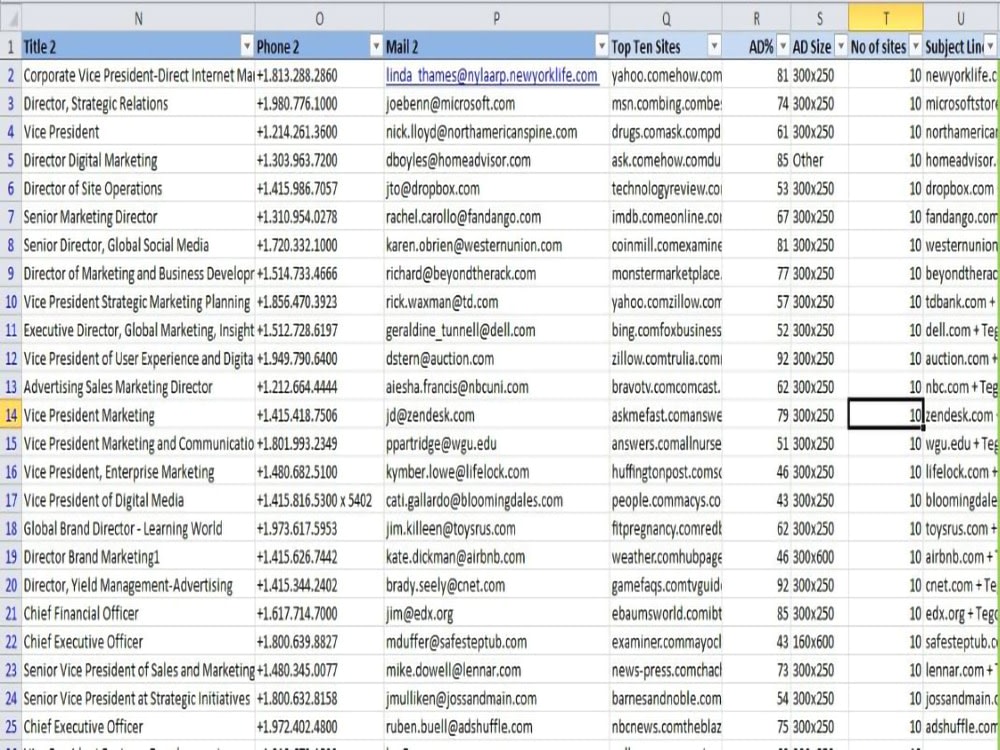Open the Title 2 filter dropdown
The image size is (1000, 750).
click(248, 47)
